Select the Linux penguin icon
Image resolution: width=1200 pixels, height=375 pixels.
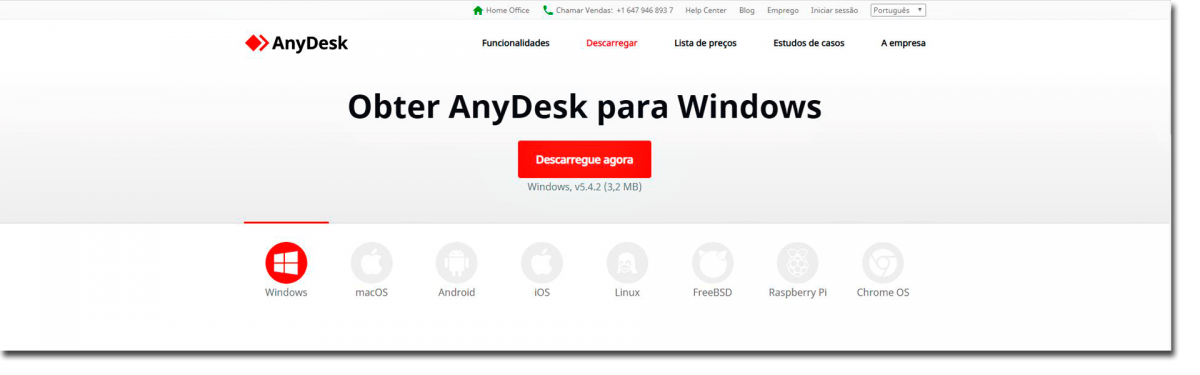627,263
